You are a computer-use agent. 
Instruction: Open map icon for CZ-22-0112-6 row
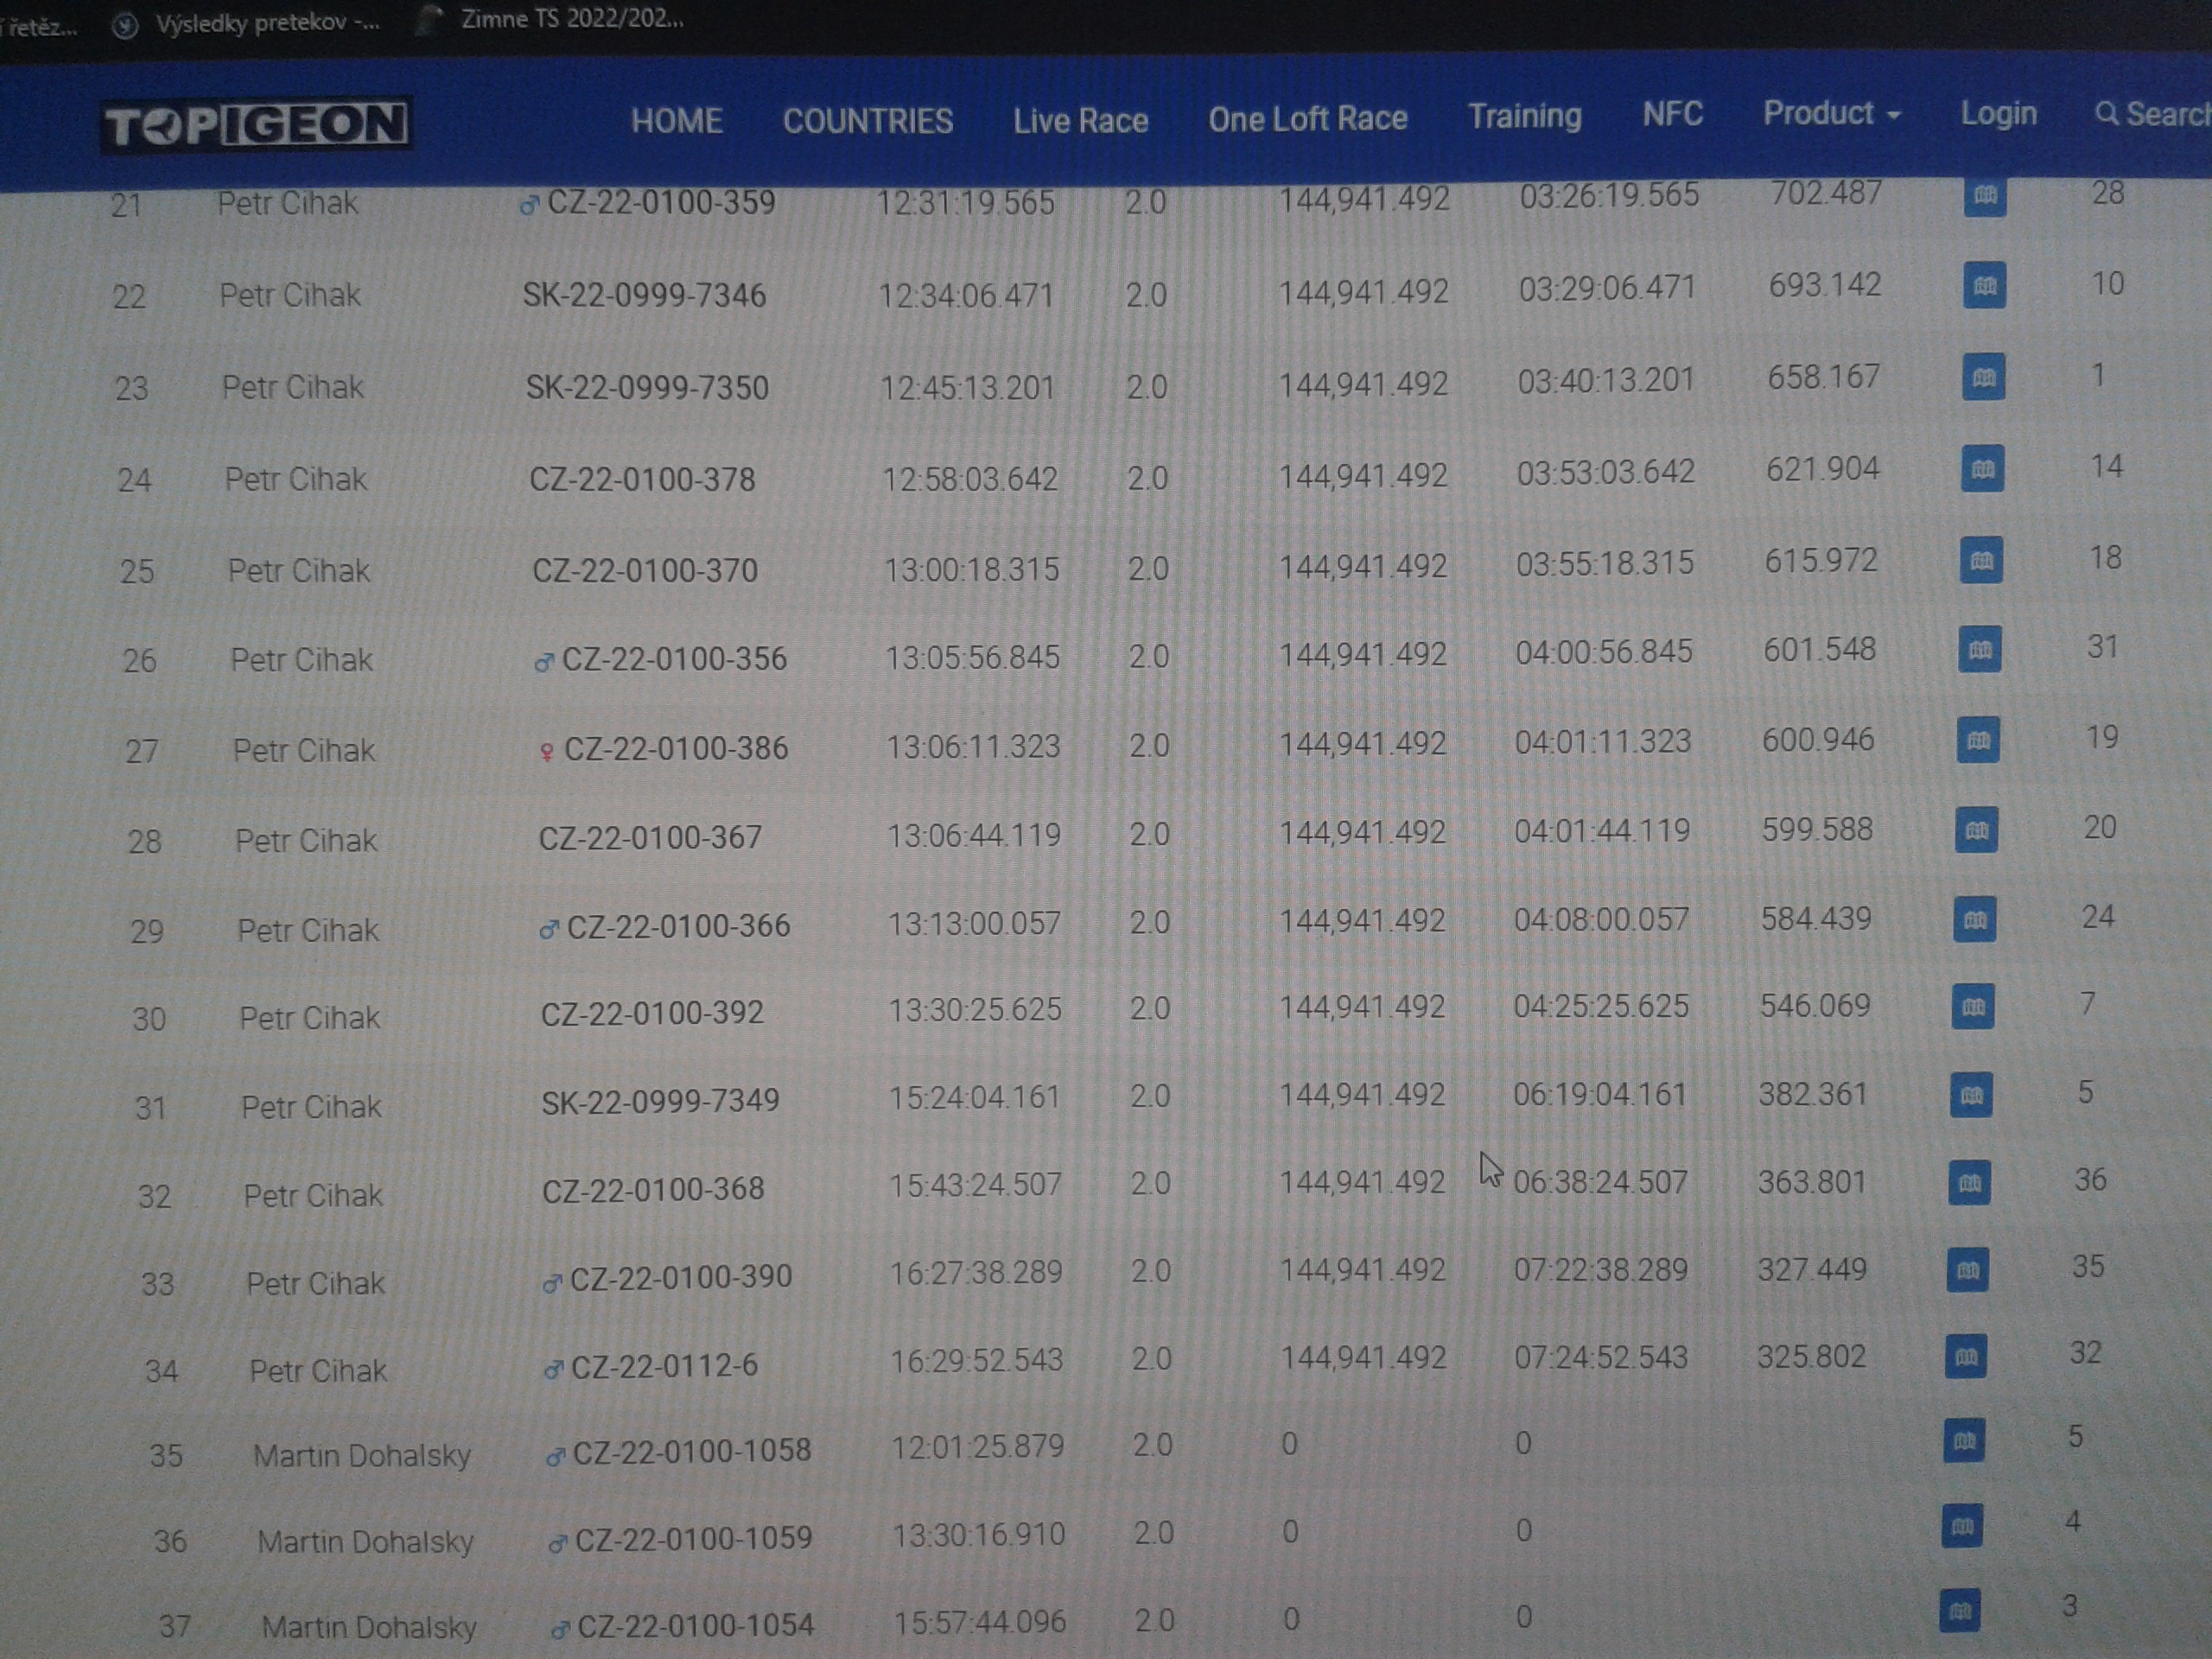(1965, 1357)
